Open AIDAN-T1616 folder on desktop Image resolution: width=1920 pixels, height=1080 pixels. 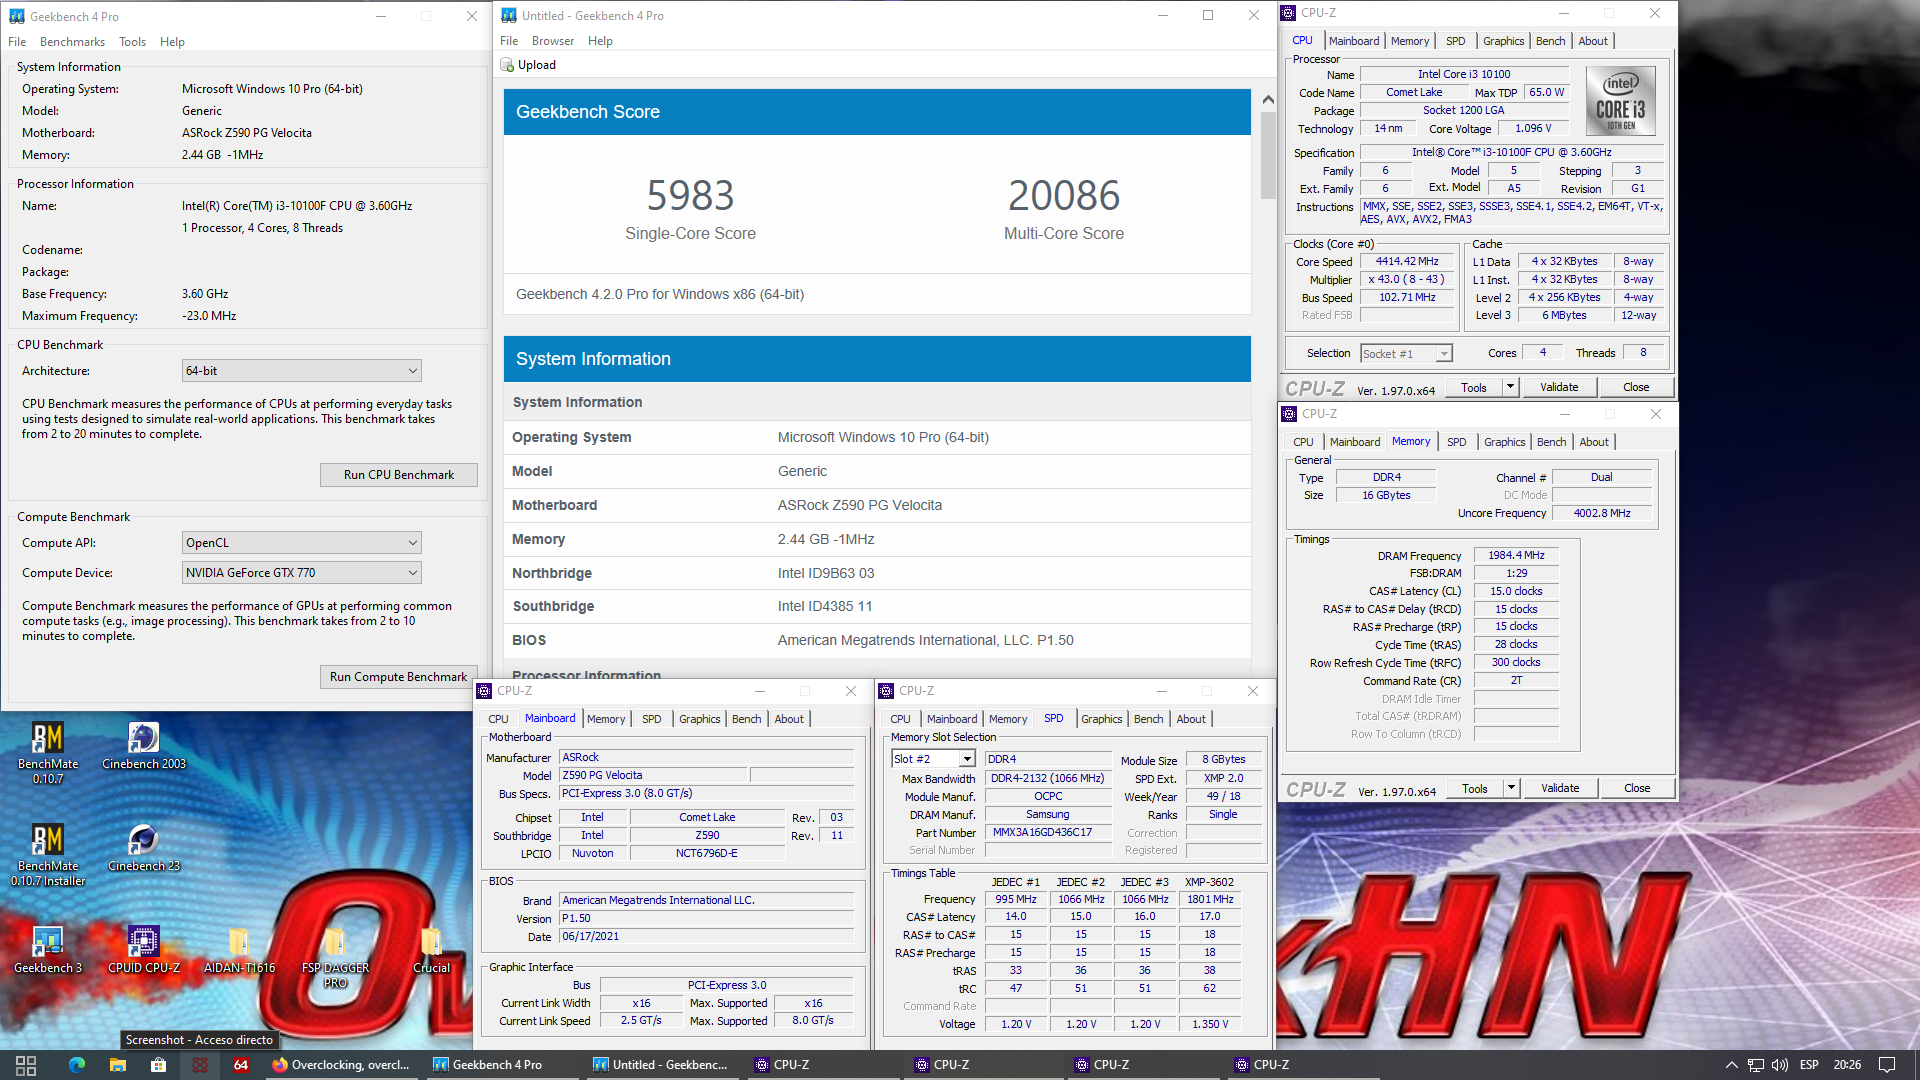[x=239, y=950]
